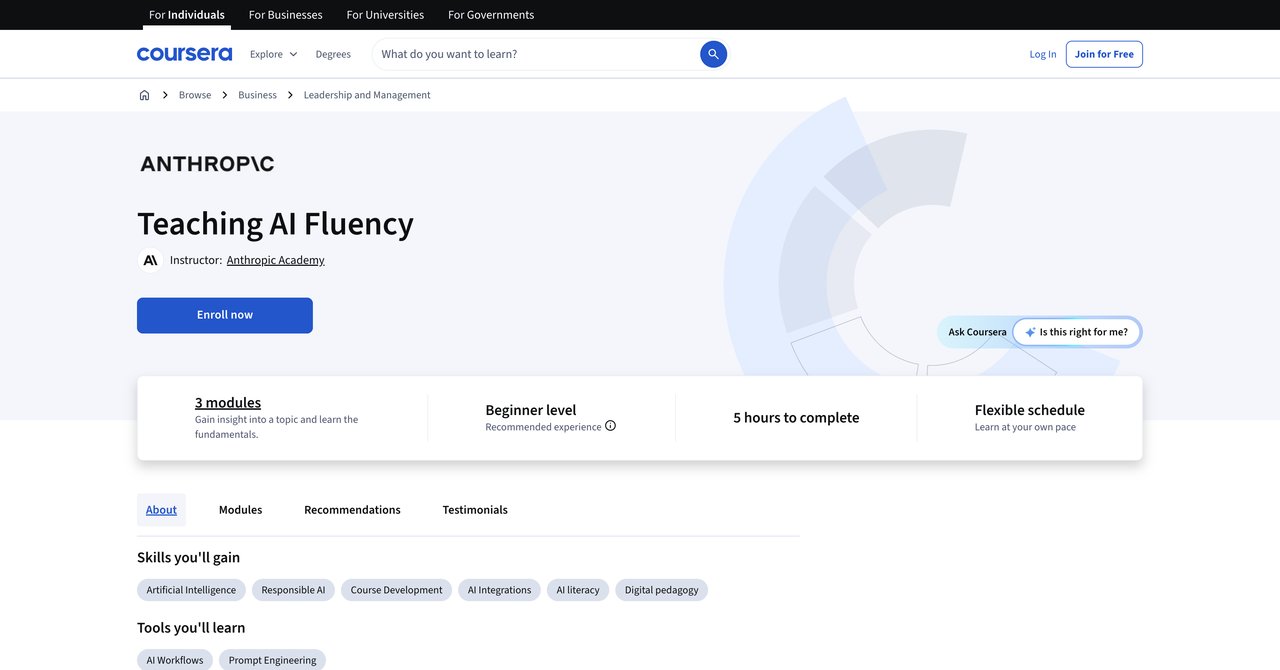The width and height of the screenshot is (1280, 670).
Task: Open the home icon in breadcrumbs
Action: click(x=144, y=95)
